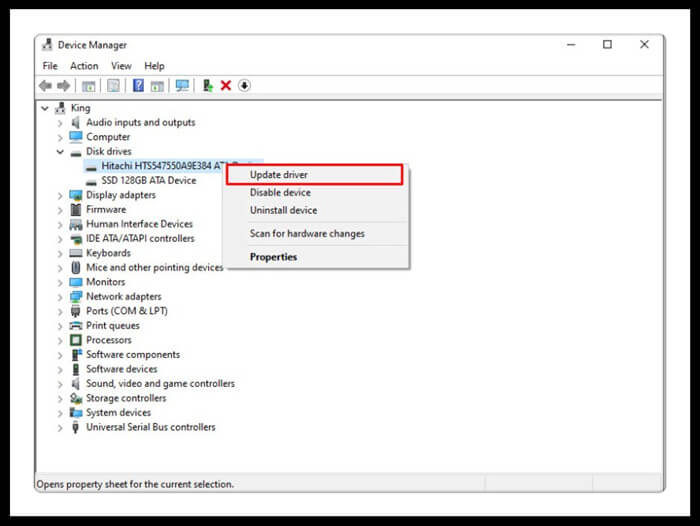The width and height of the screenshot is (700, 526).
Task: Expand the Human Interface Devices chevron
Action: coord(60,225)
